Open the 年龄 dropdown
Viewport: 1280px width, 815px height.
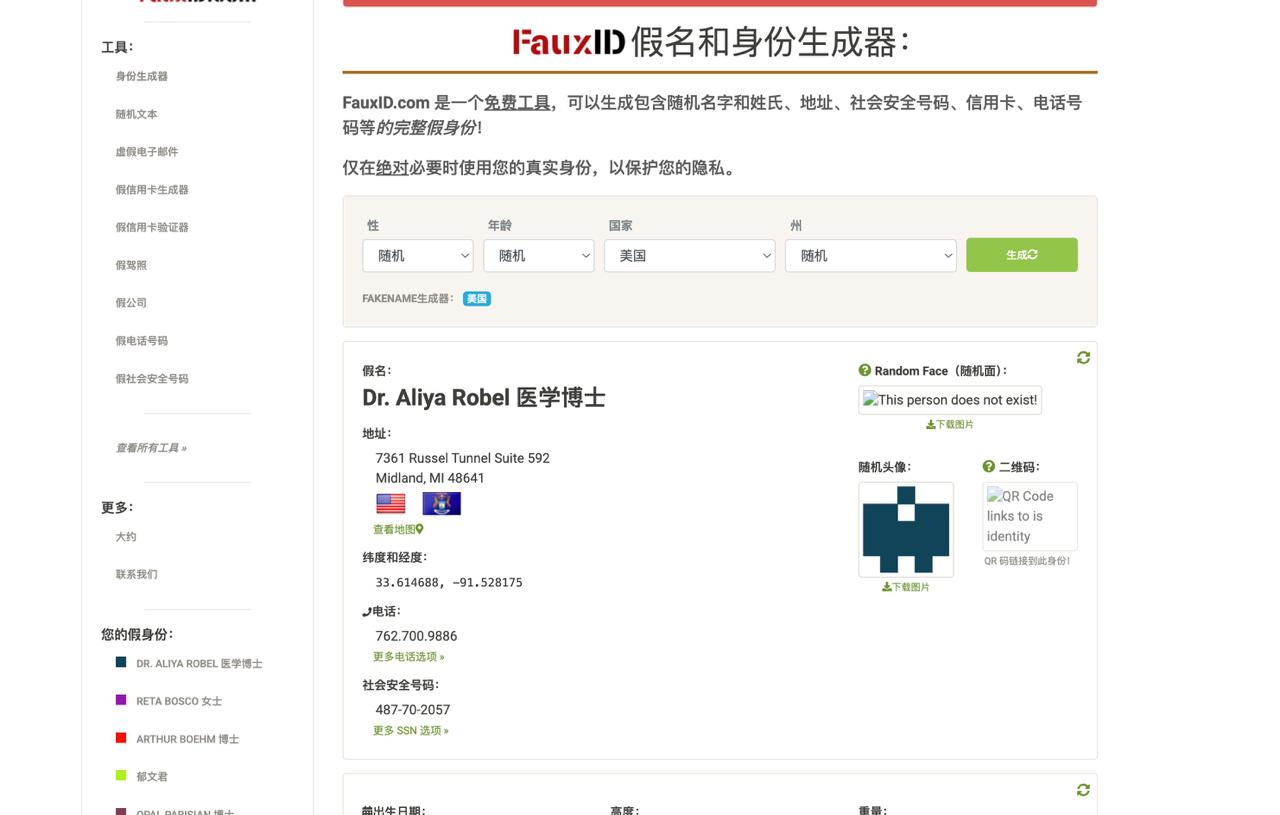[538, 255]
